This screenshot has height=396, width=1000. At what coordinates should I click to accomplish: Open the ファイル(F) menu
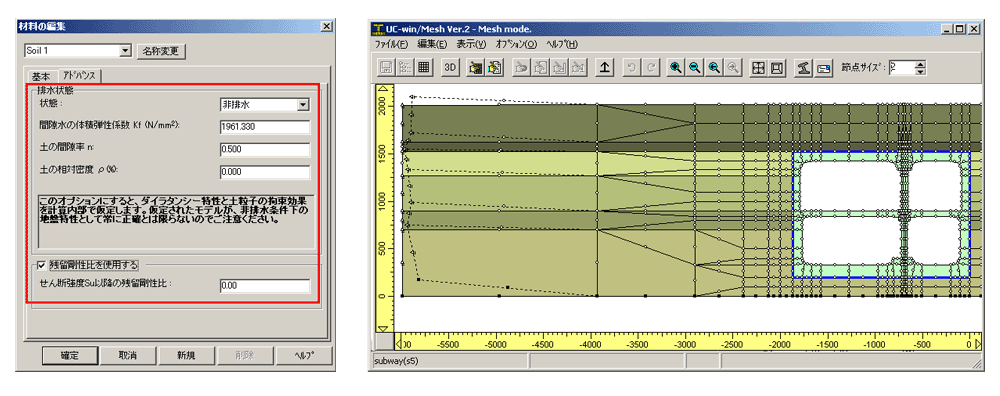pos(391,44)
